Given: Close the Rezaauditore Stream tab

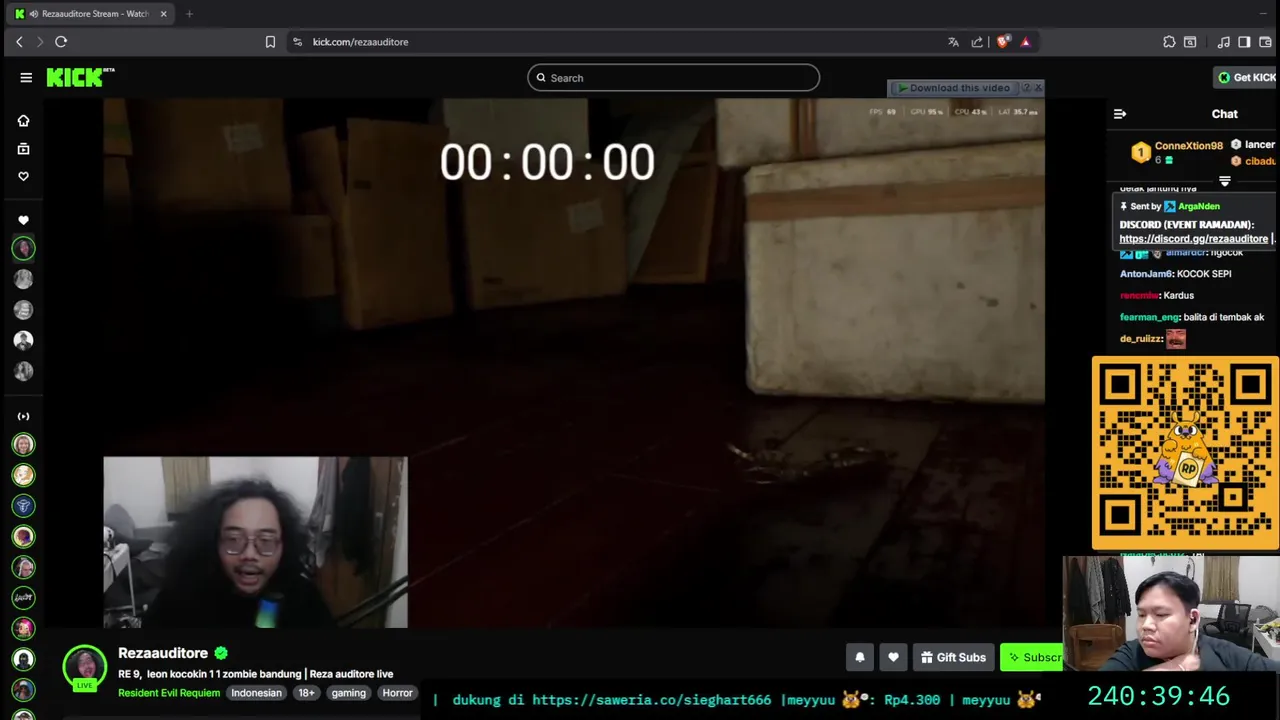Looking at the screenshot, I should (x=164, y=14).
